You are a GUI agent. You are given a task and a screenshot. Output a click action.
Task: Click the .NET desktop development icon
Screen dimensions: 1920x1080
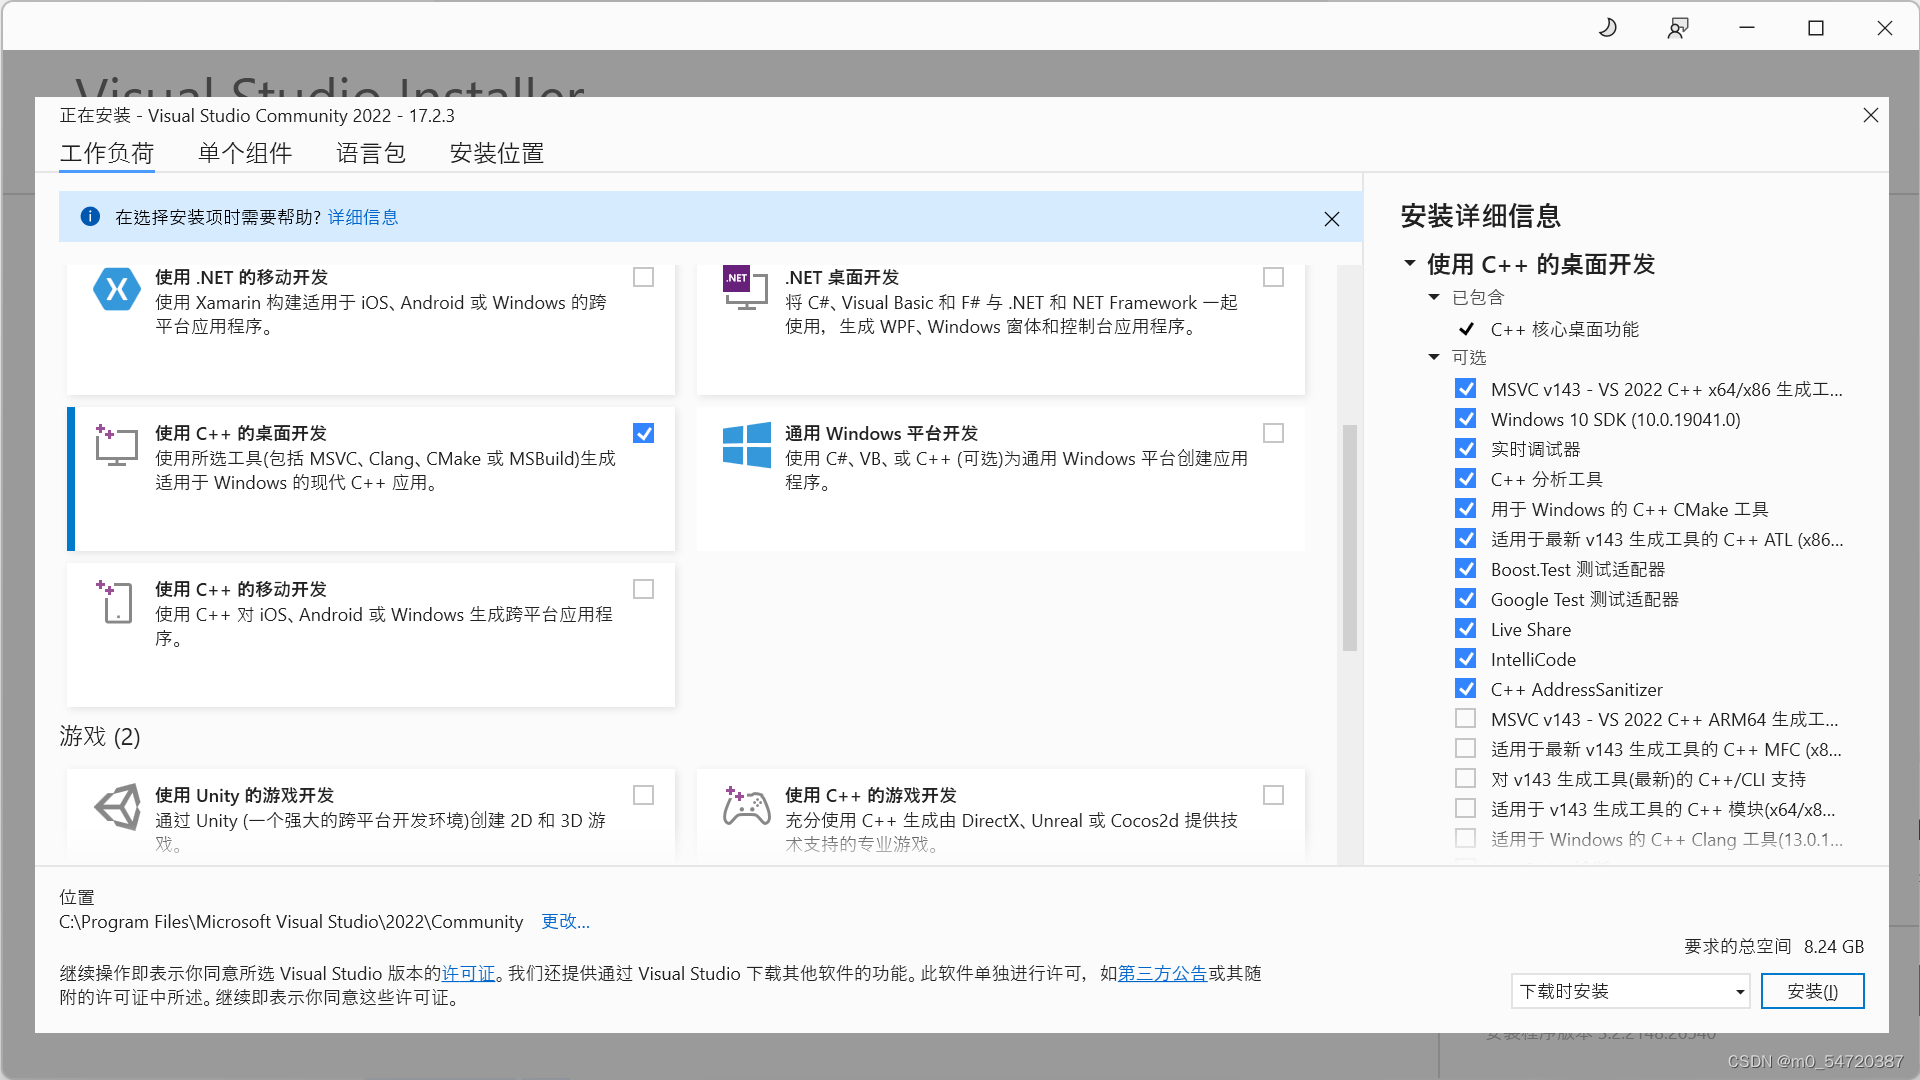pyautogui.click(x=745, y=287)
